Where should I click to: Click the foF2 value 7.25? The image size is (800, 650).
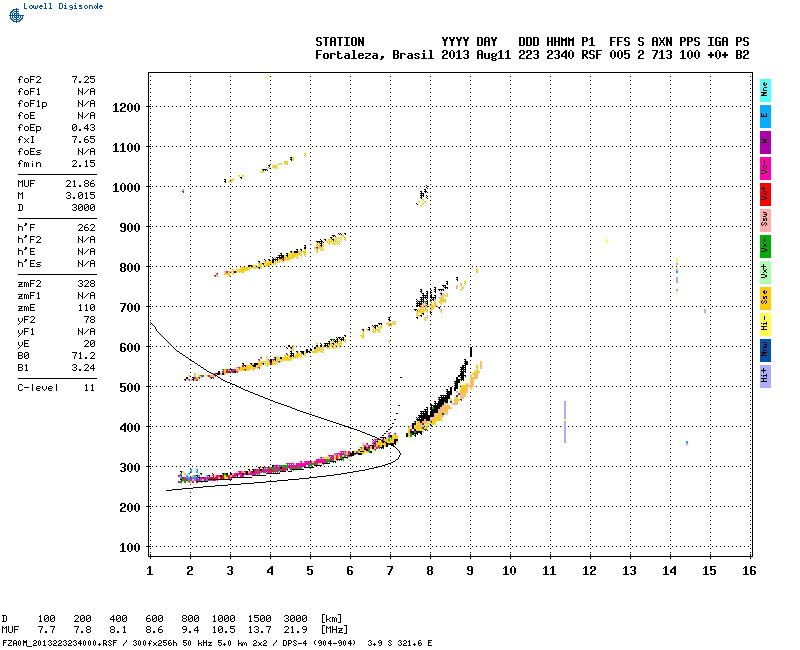click(x=84, y=80)
